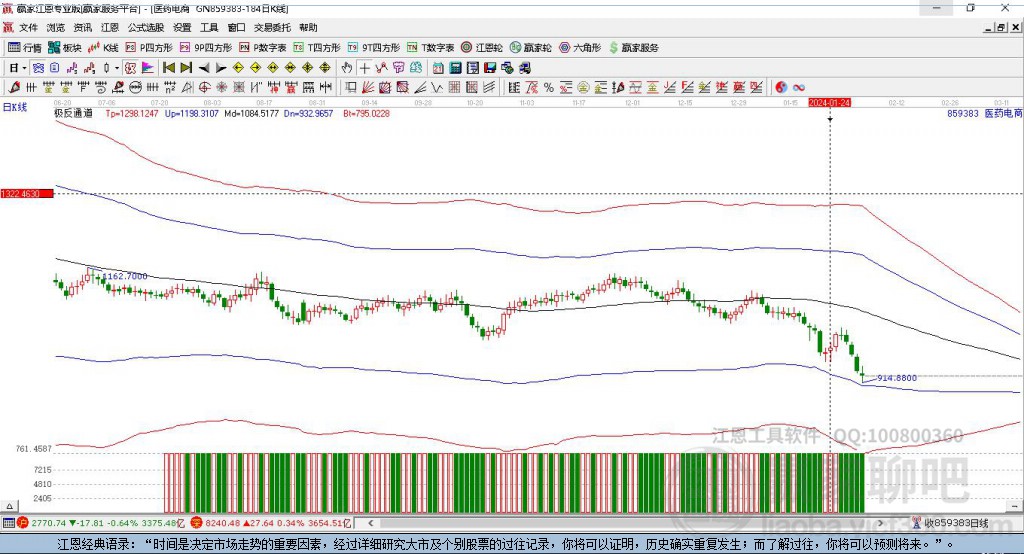
Task: Click the 日K线 period label
Action: (15, 106)
